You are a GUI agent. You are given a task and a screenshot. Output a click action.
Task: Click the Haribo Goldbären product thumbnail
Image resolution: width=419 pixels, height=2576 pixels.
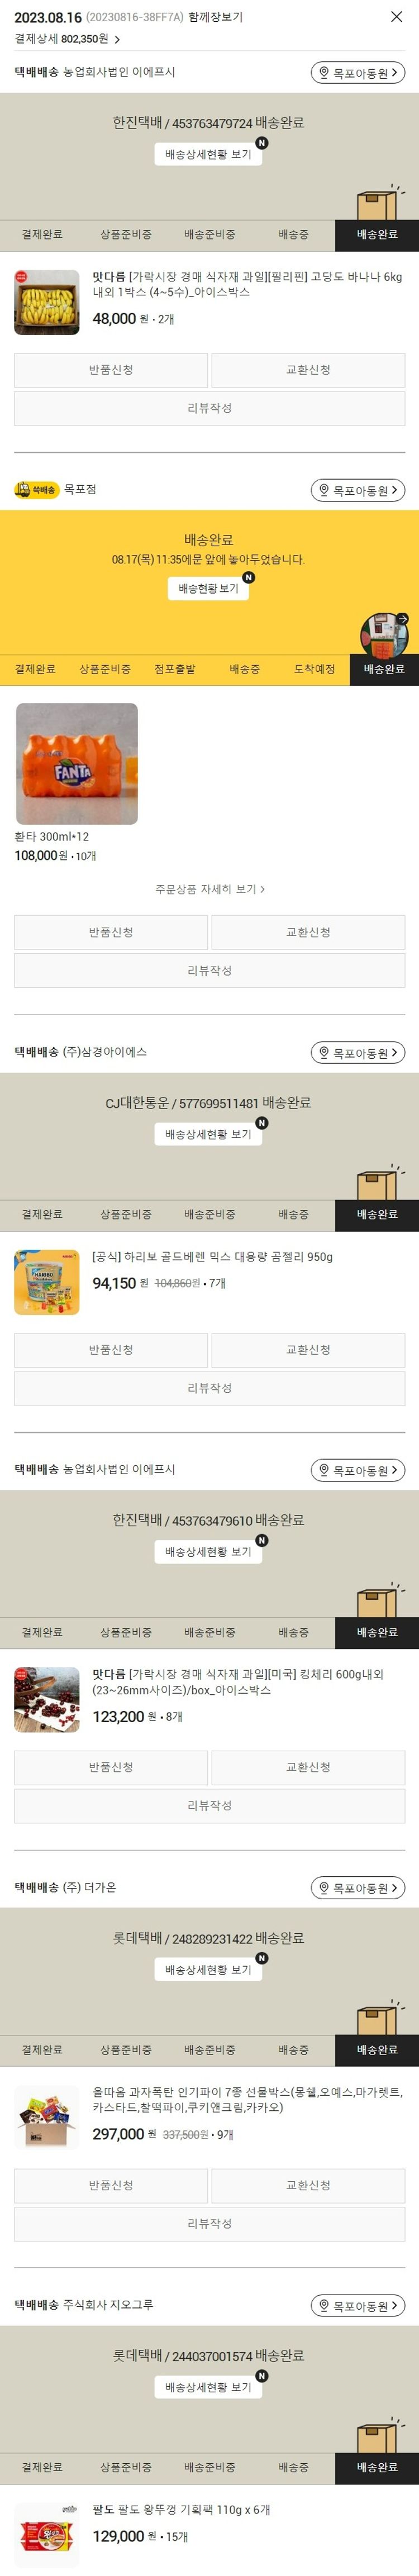pos(47,1282)
